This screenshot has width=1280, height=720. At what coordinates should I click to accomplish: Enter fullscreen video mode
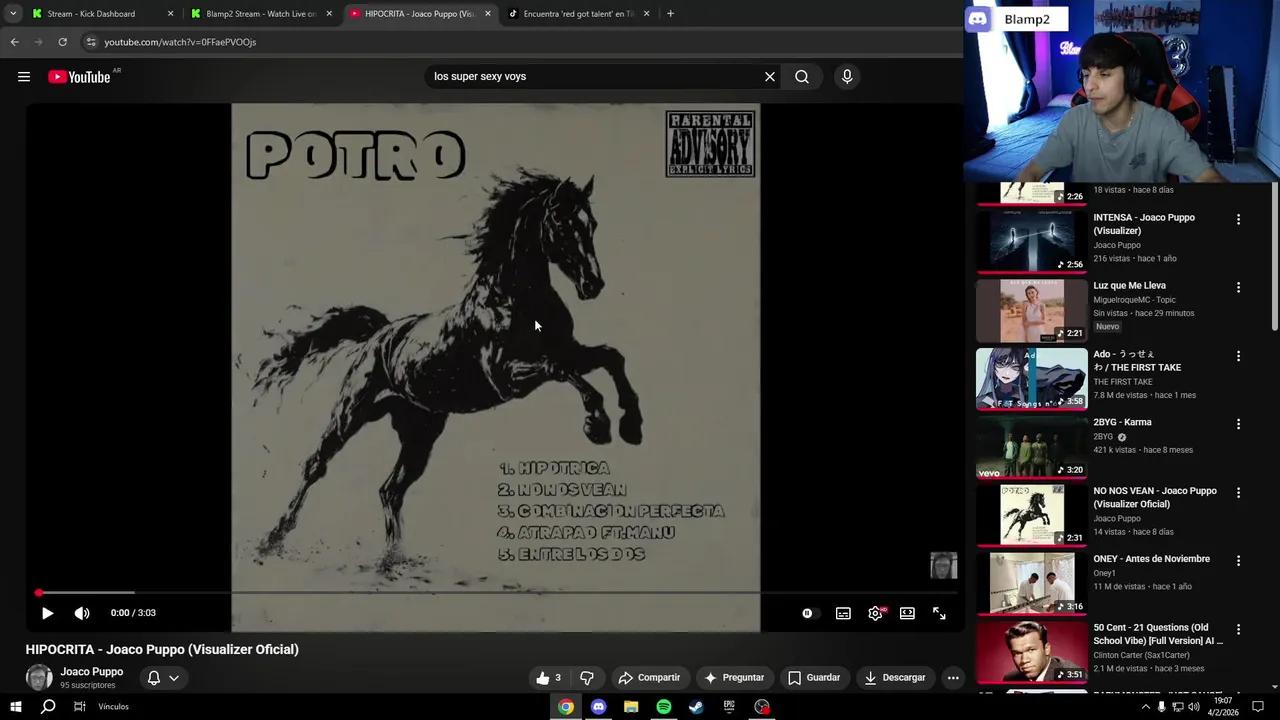coord(939,613)
